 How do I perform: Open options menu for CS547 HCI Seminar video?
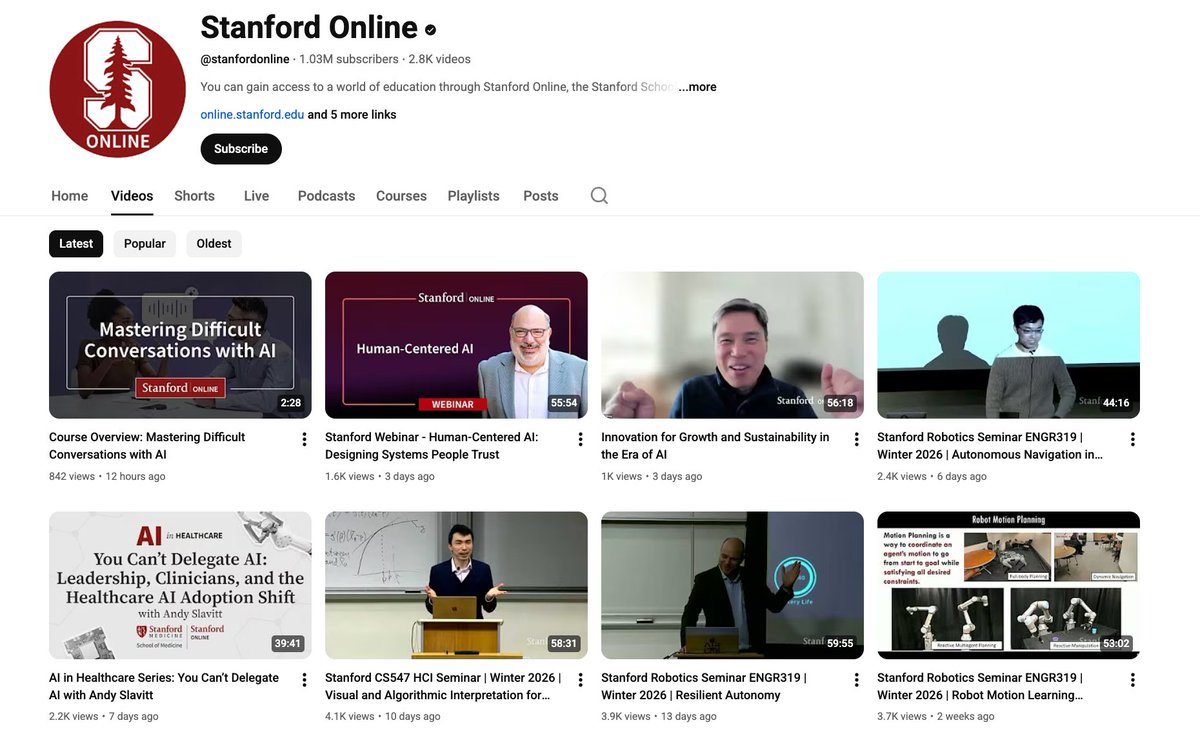point(580,679)
